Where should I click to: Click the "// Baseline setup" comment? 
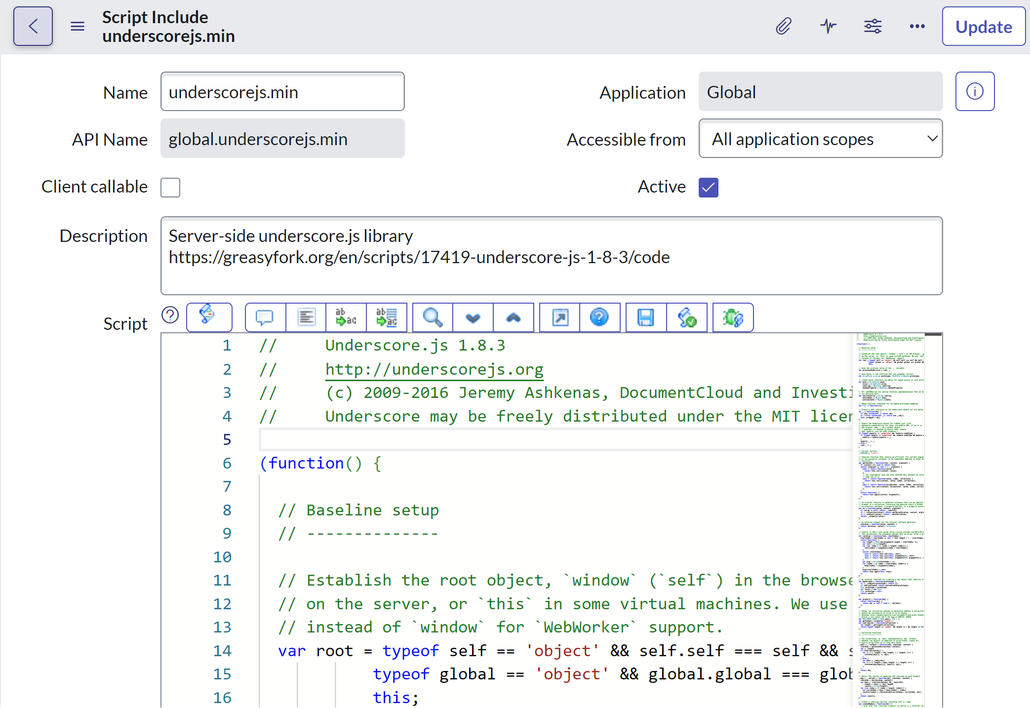(x=359, y=510)
